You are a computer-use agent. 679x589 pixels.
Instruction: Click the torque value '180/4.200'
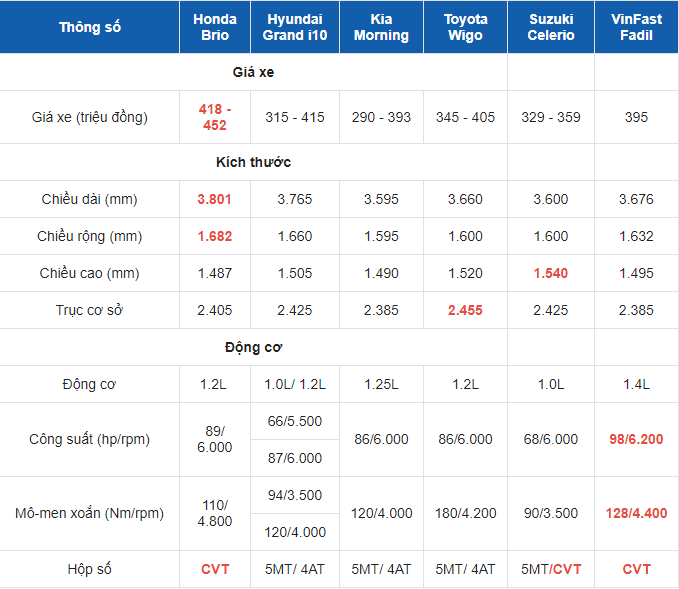[x=466, y=513]
